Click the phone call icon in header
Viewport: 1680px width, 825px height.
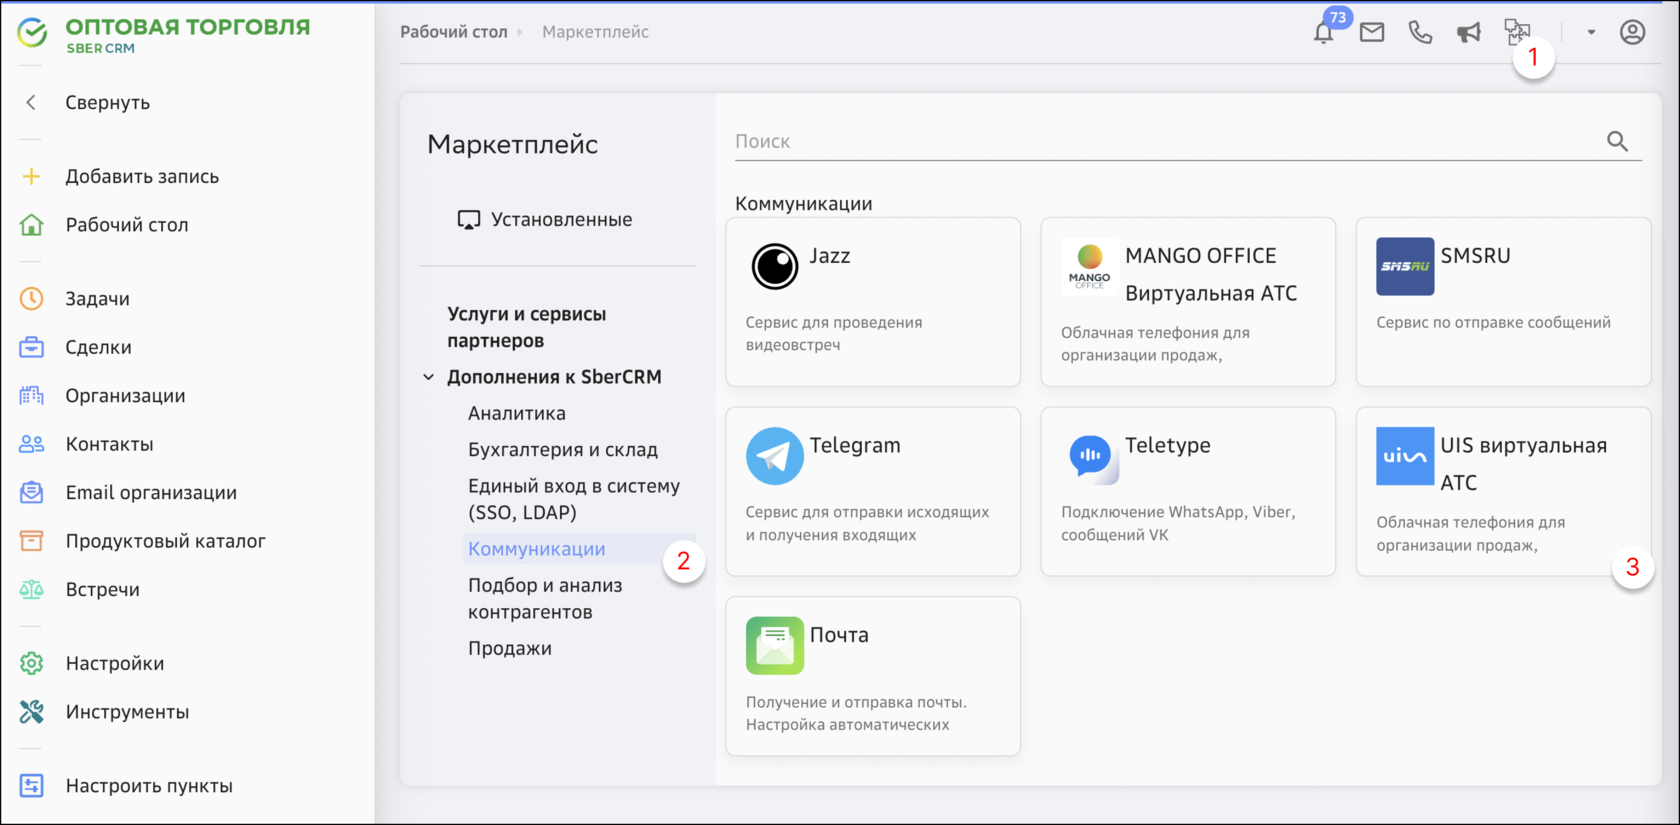click(1420, 33)
